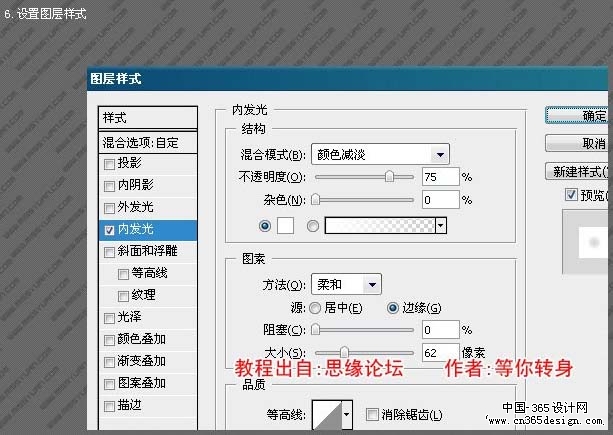
Task: Click the 新建样式 new style button
Action: pyautogui.click(x=577, y=171)
